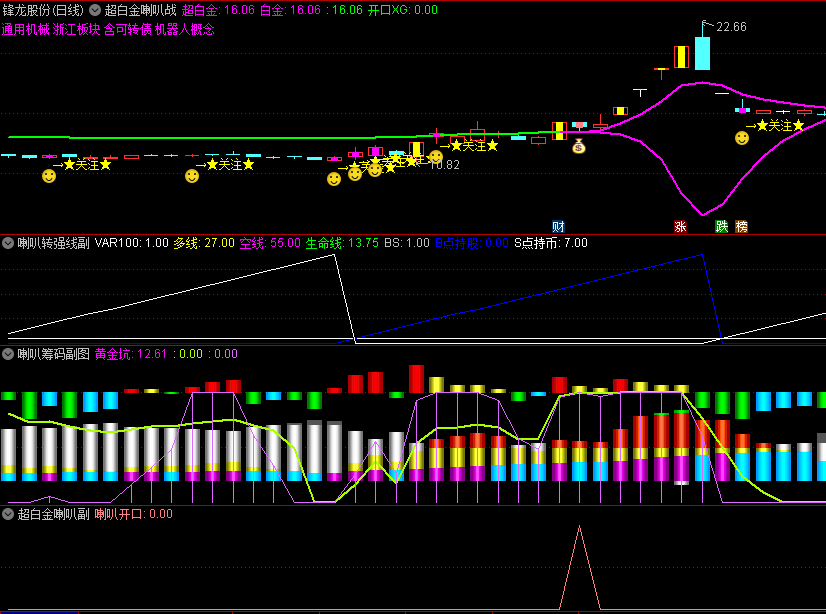826x614 pixels.
Task: Click the BS: 1.00 value
Action: (x=407, y=243)
